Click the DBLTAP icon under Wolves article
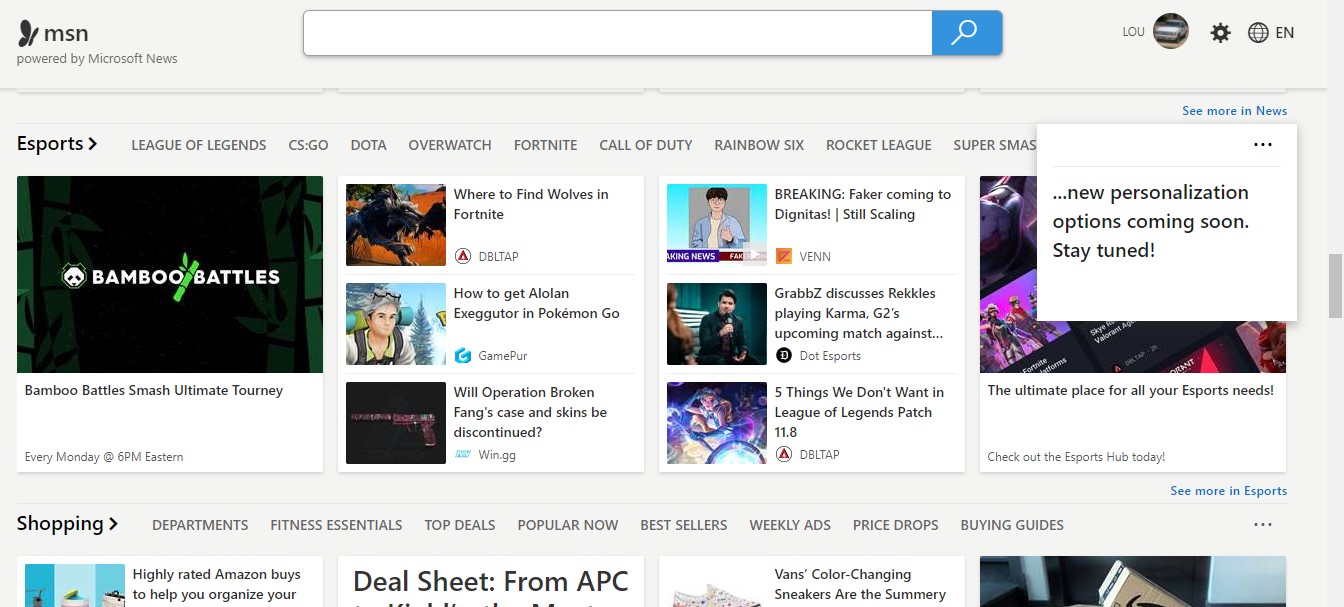The height and width of the screenshot is (607, 1344). (463, 256)
